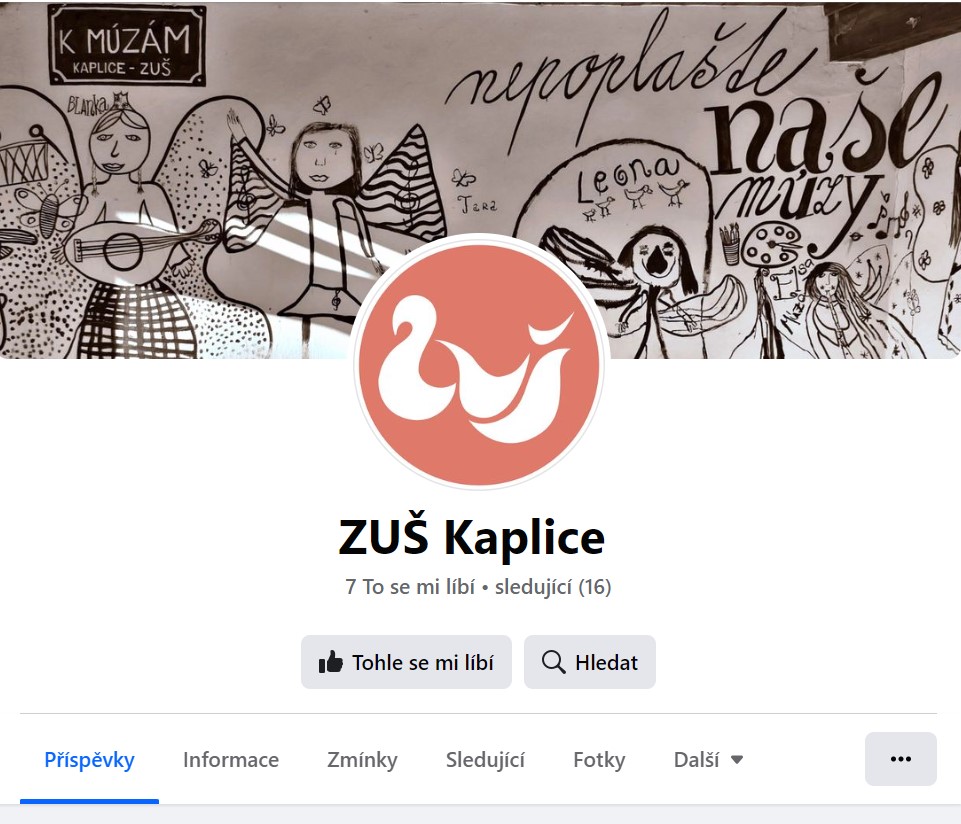Open the Informace tab

pyautogui.click(x=230, y=760)
